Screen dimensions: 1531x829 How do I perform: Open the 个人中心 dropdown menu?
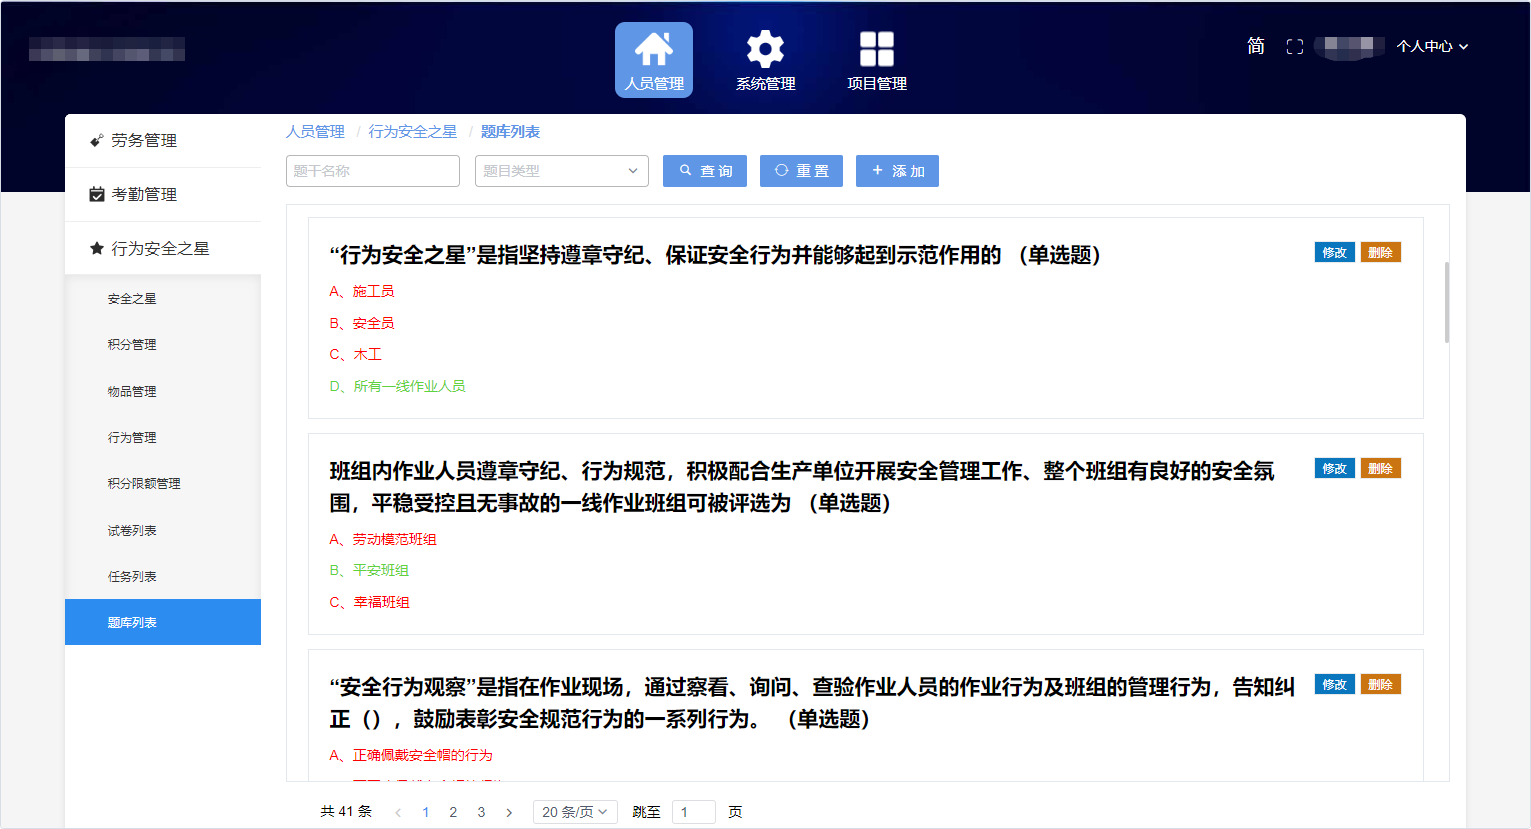1431,47
